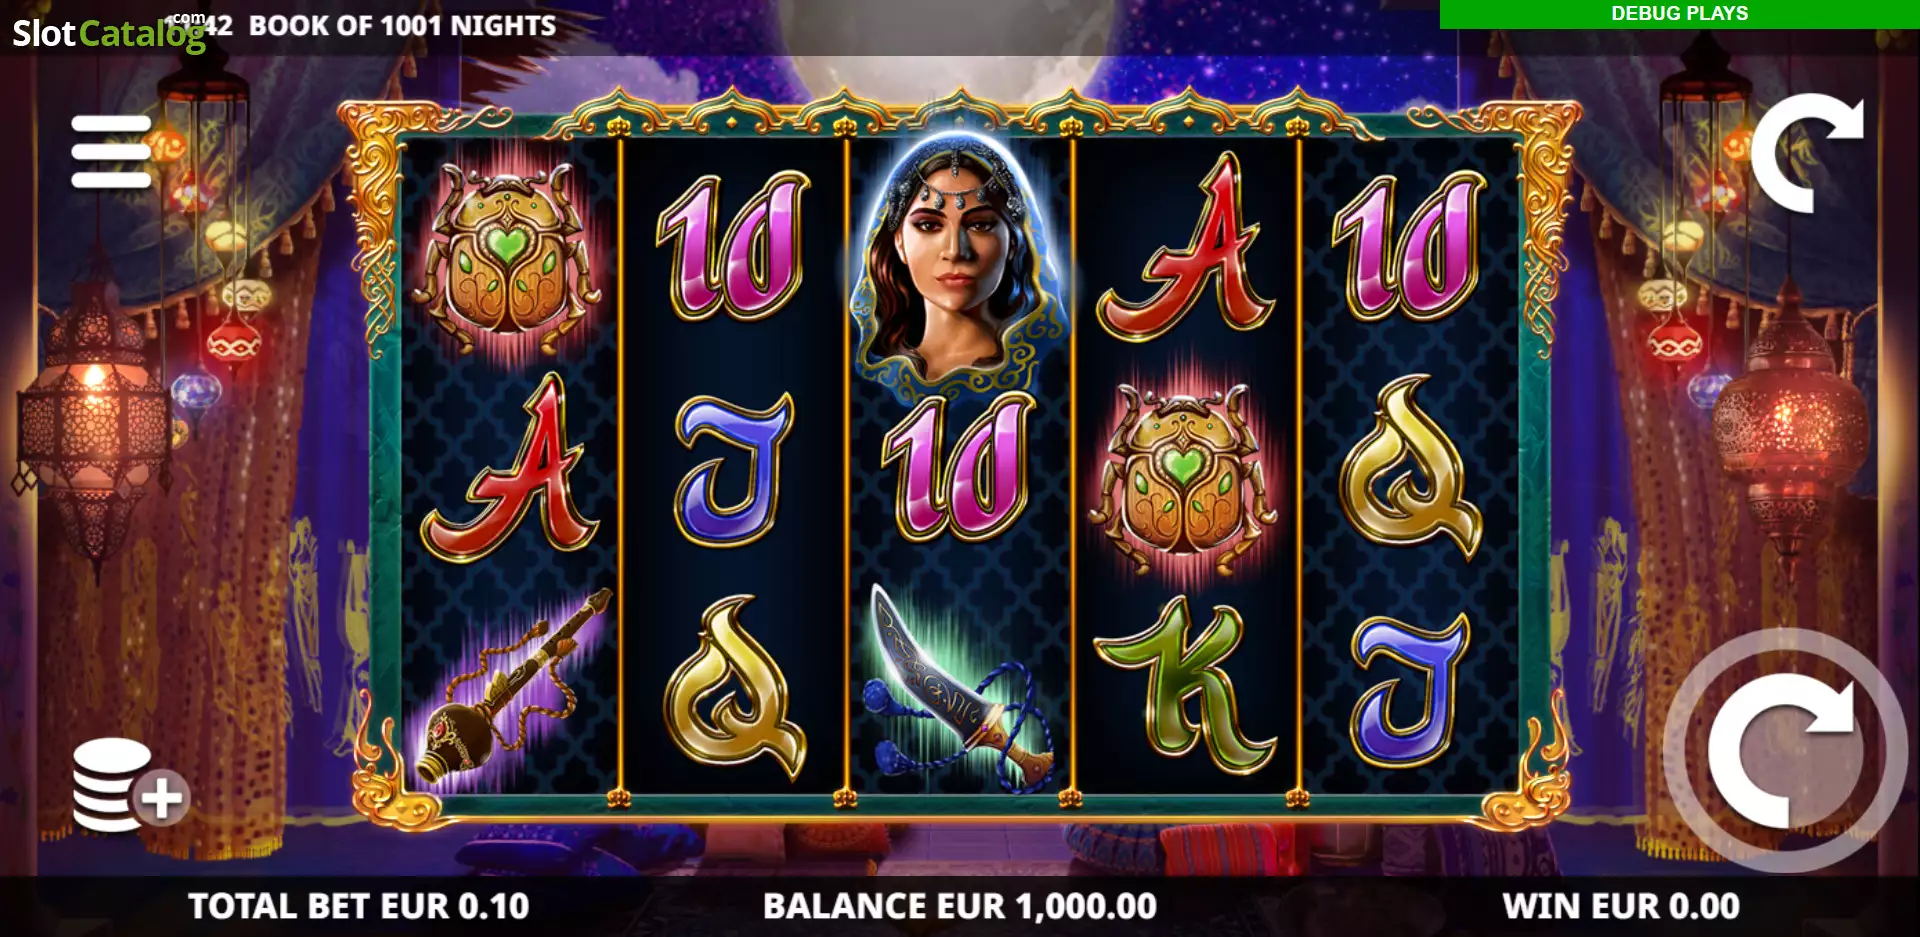The height and width of the screenshot is (937, 1920).
Task: Click the blue J on second reel
Action: point(732,468)
